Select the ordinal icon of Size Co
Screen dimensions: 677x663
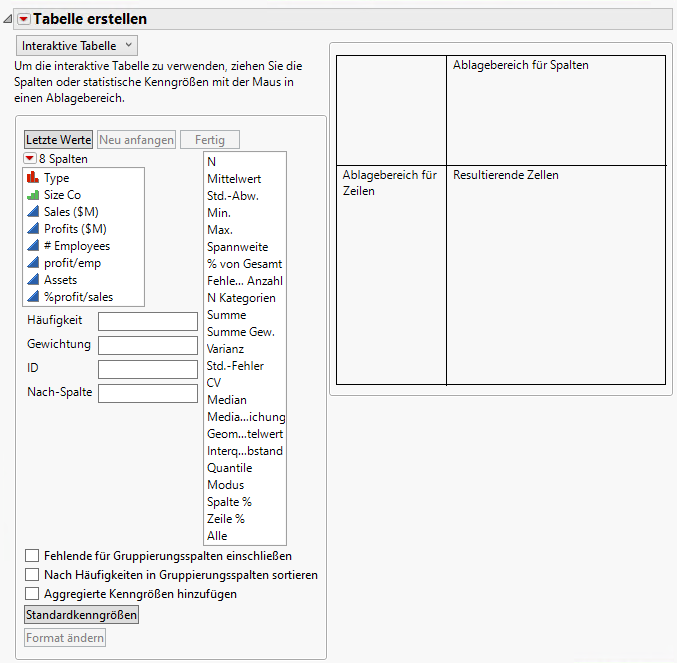(33, 195)
